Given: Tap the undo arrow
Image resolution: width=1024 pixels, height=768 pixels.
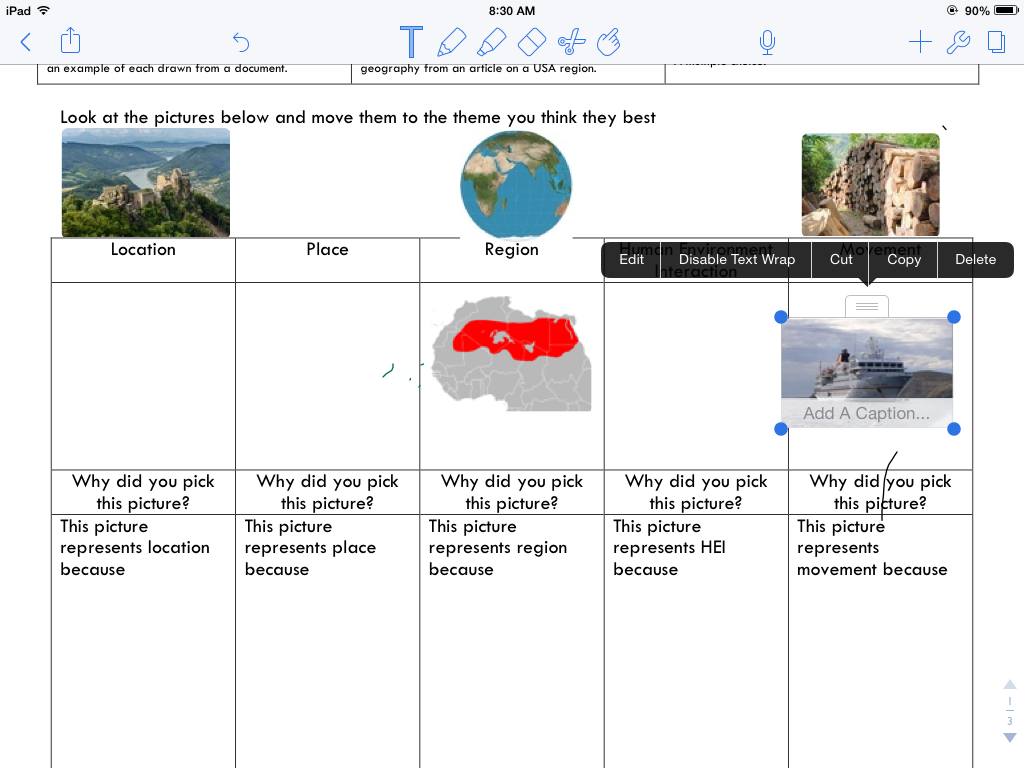Looking at the screenshot, I should [x=241, y=42].
